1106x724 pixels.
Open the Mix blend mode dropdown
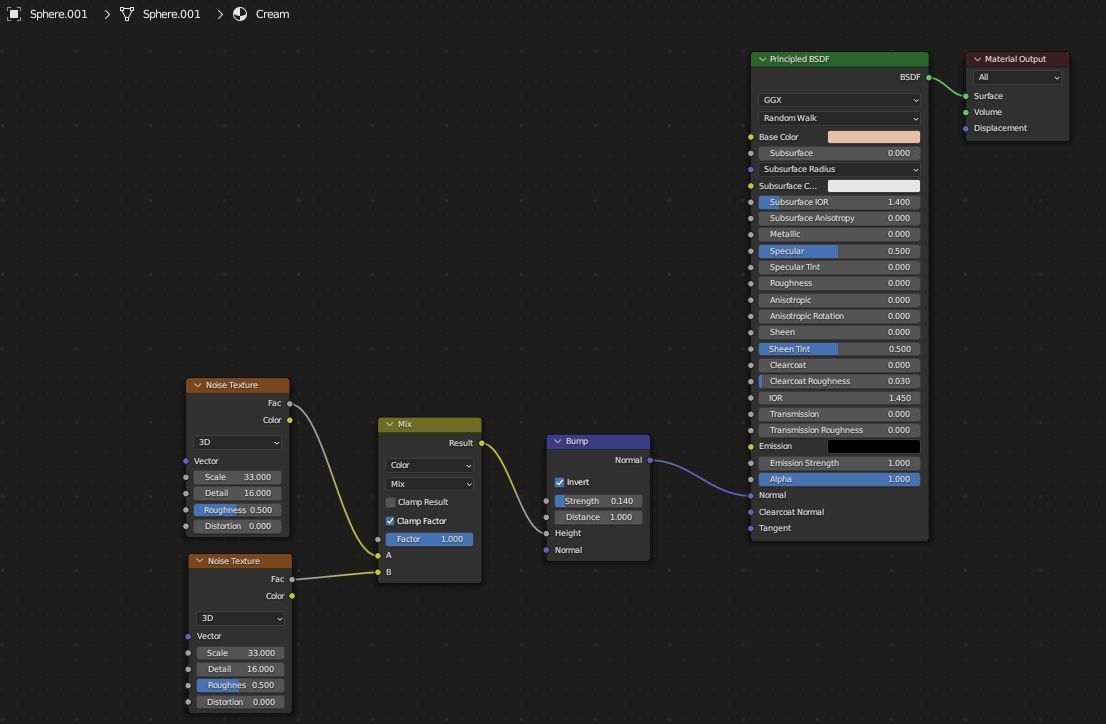429,484
